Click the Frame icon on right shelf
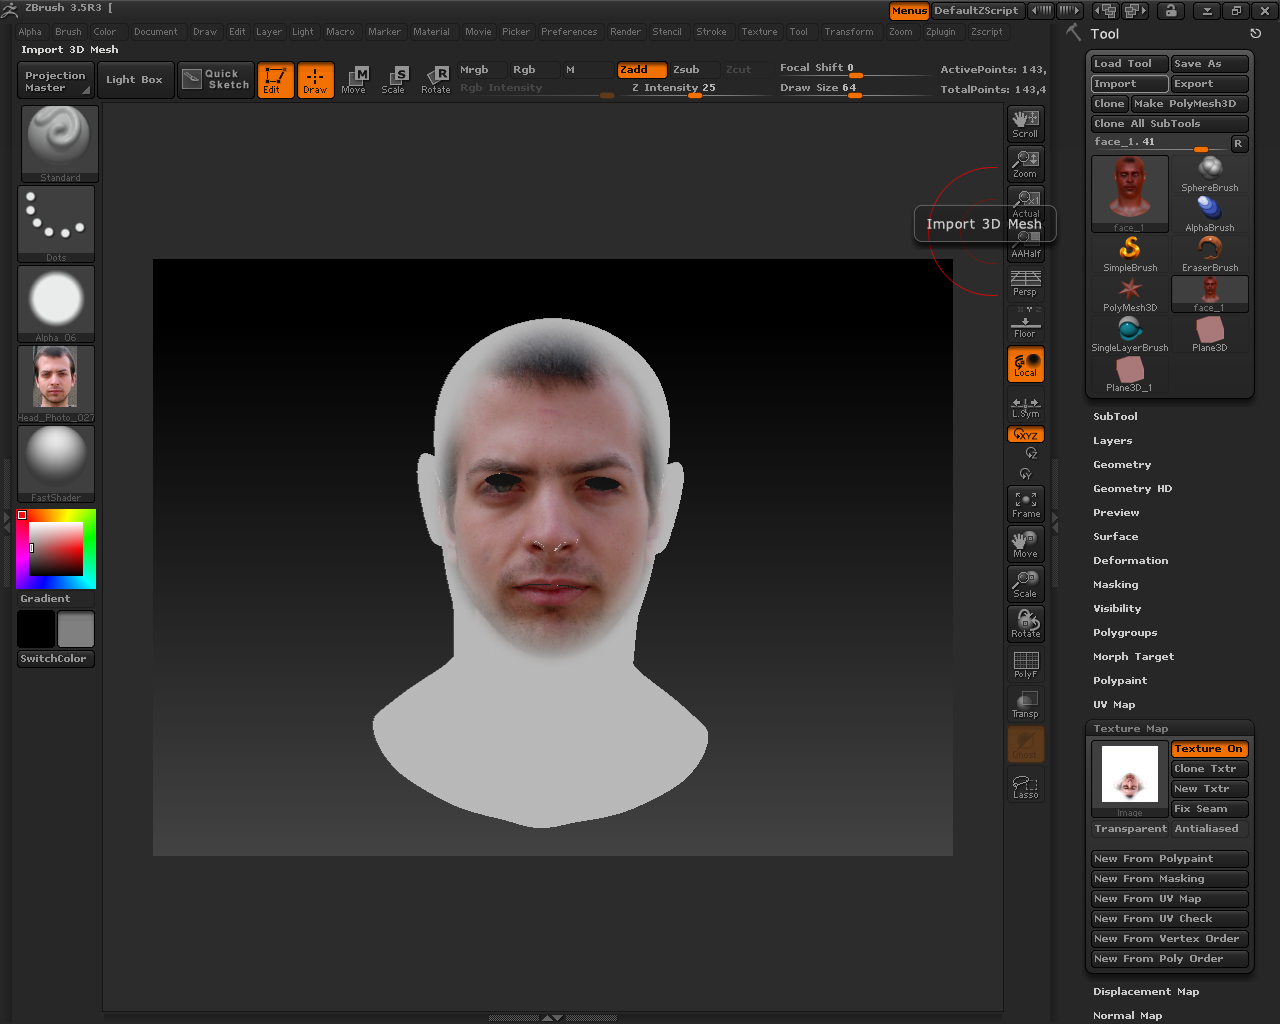Screen dimensions: 1280x1024 [1025, 504]
